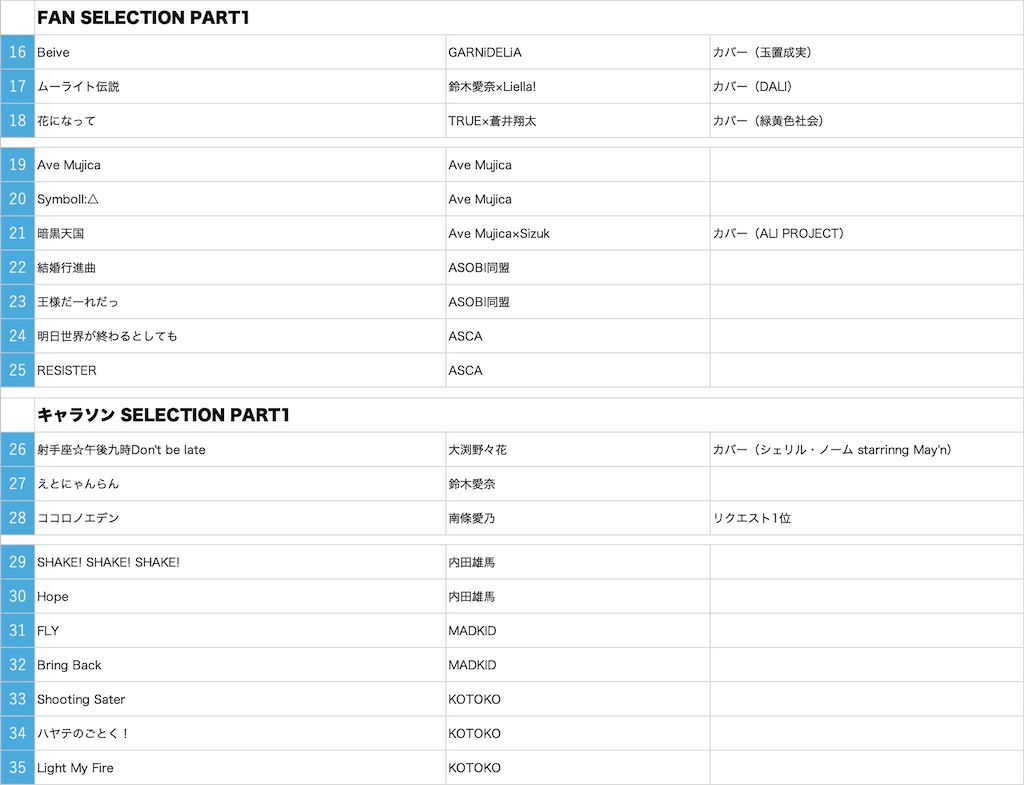Viewport: 1024px width, 785px height.
Task: Click the Shooting Sater song title
Action: pos(81,699)
